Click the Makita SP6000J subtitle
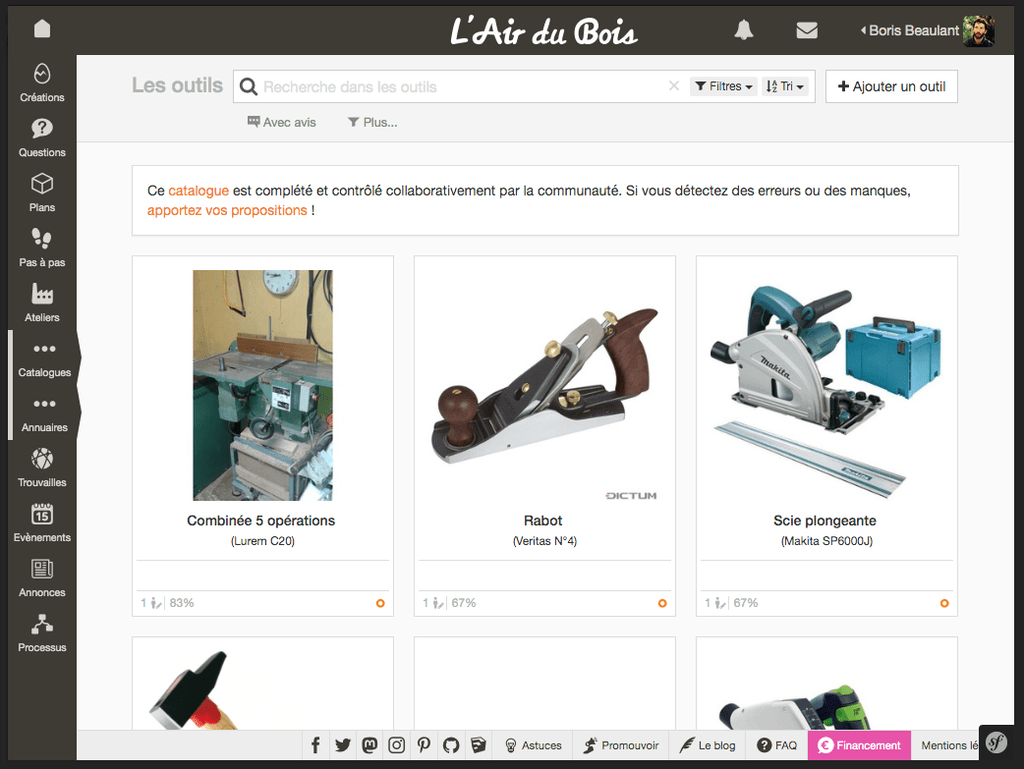 tap(827, 541)
